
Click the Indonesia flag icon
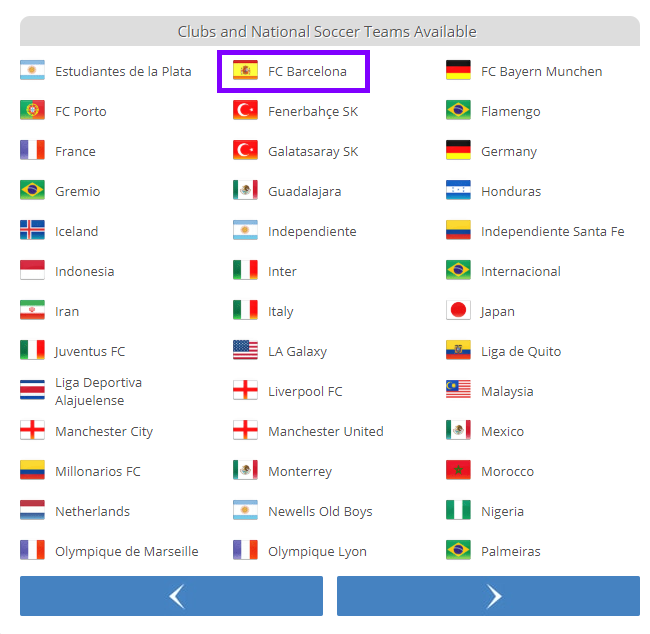click(32, 270)
